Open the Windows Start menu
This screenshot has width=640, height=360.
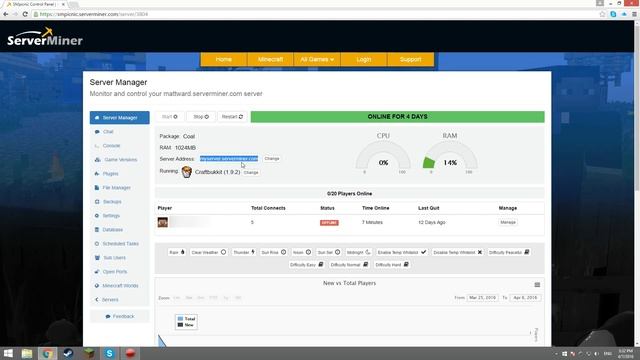8,353
